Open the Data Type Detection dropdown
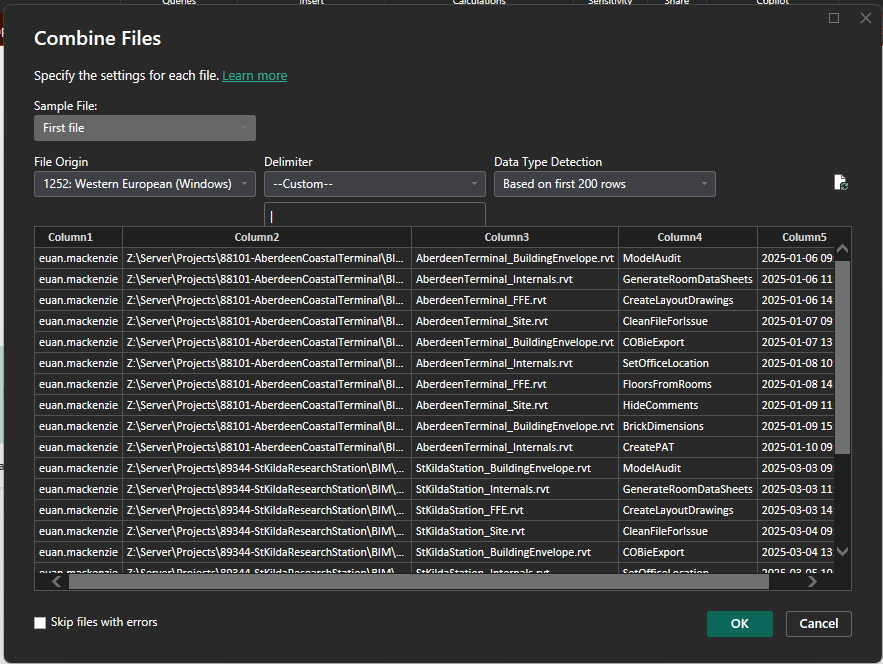This screenshot has height=664, width=883. (x=604, y=184)
